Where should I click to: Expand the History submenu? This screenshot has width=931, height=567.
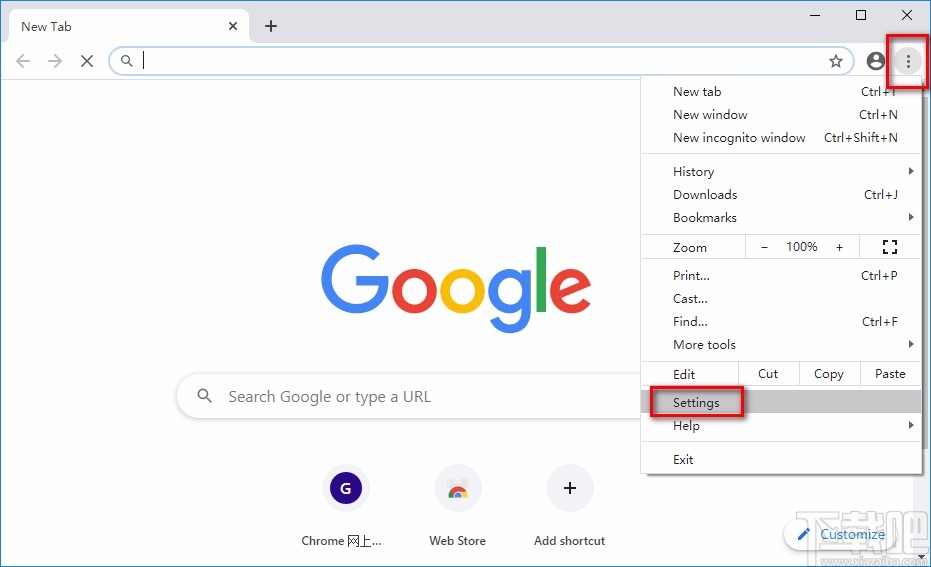point(781,172)
